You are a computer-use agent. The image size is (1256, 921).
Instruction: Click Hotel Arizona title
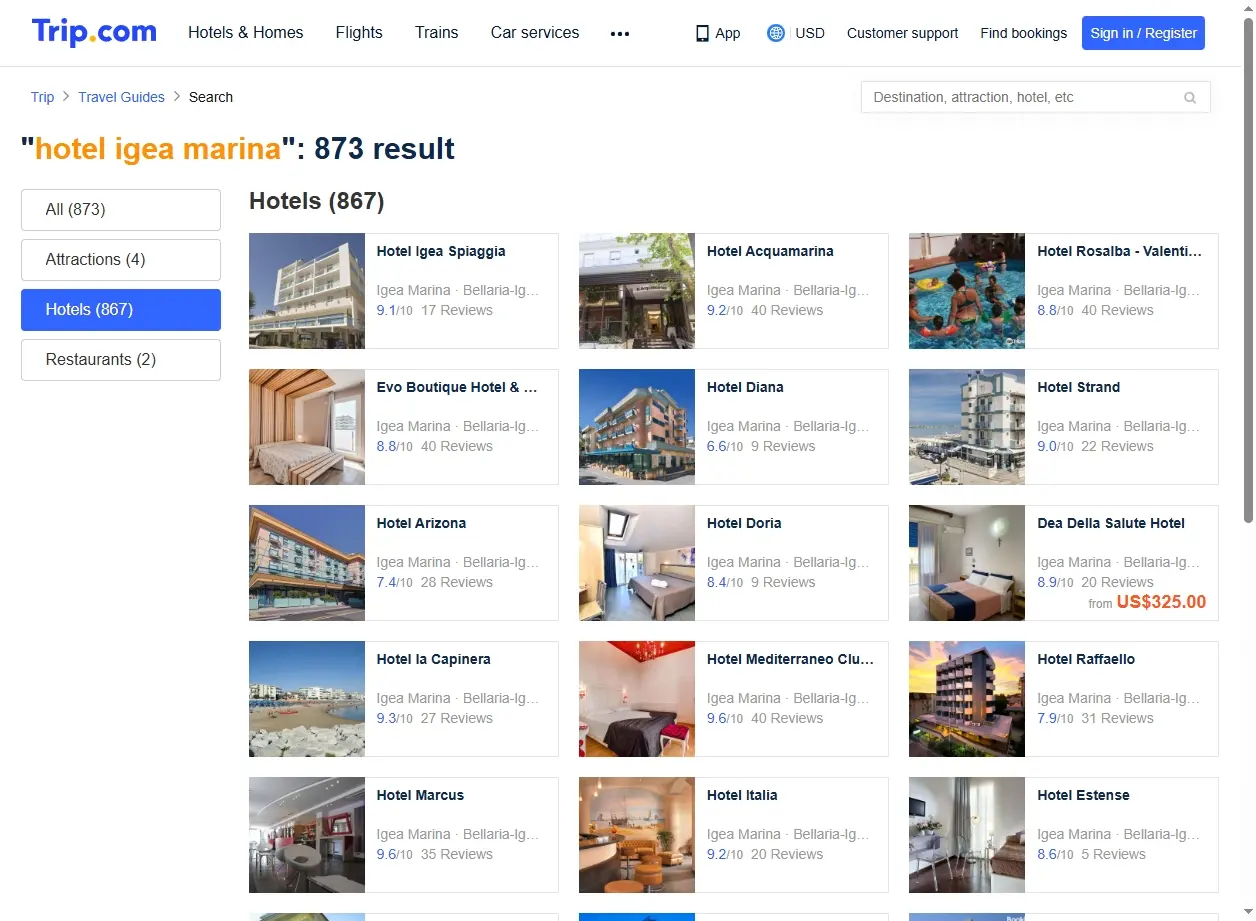point(421,523)
